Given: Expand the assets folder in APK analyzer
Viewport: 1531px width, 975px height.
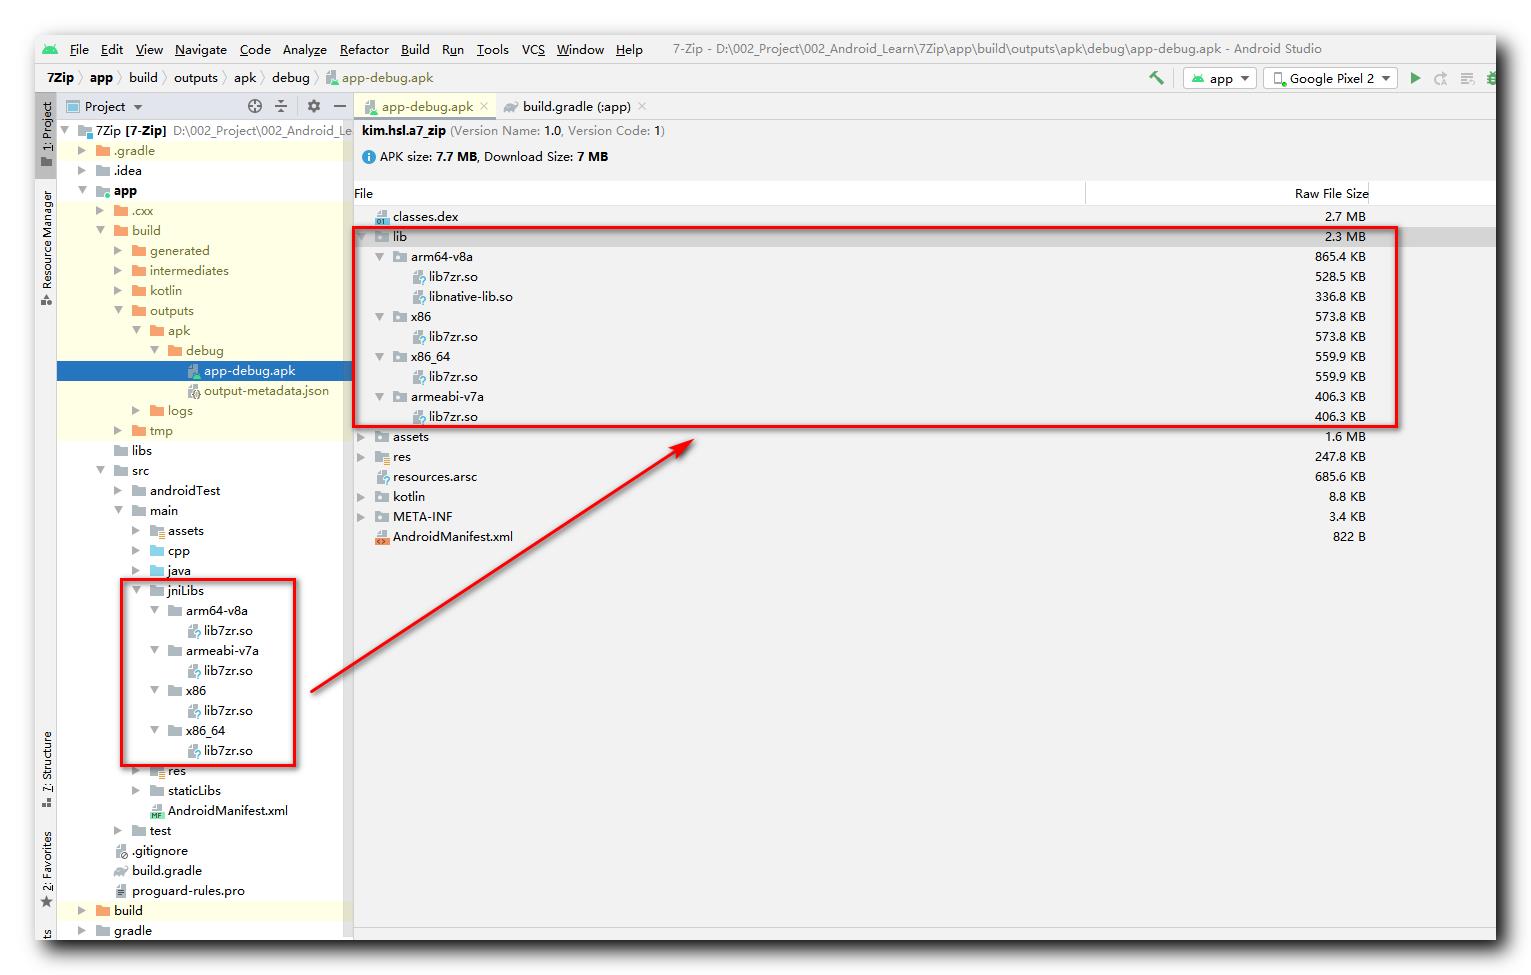Looking at the screenshot, I should [x=362, y=436].
